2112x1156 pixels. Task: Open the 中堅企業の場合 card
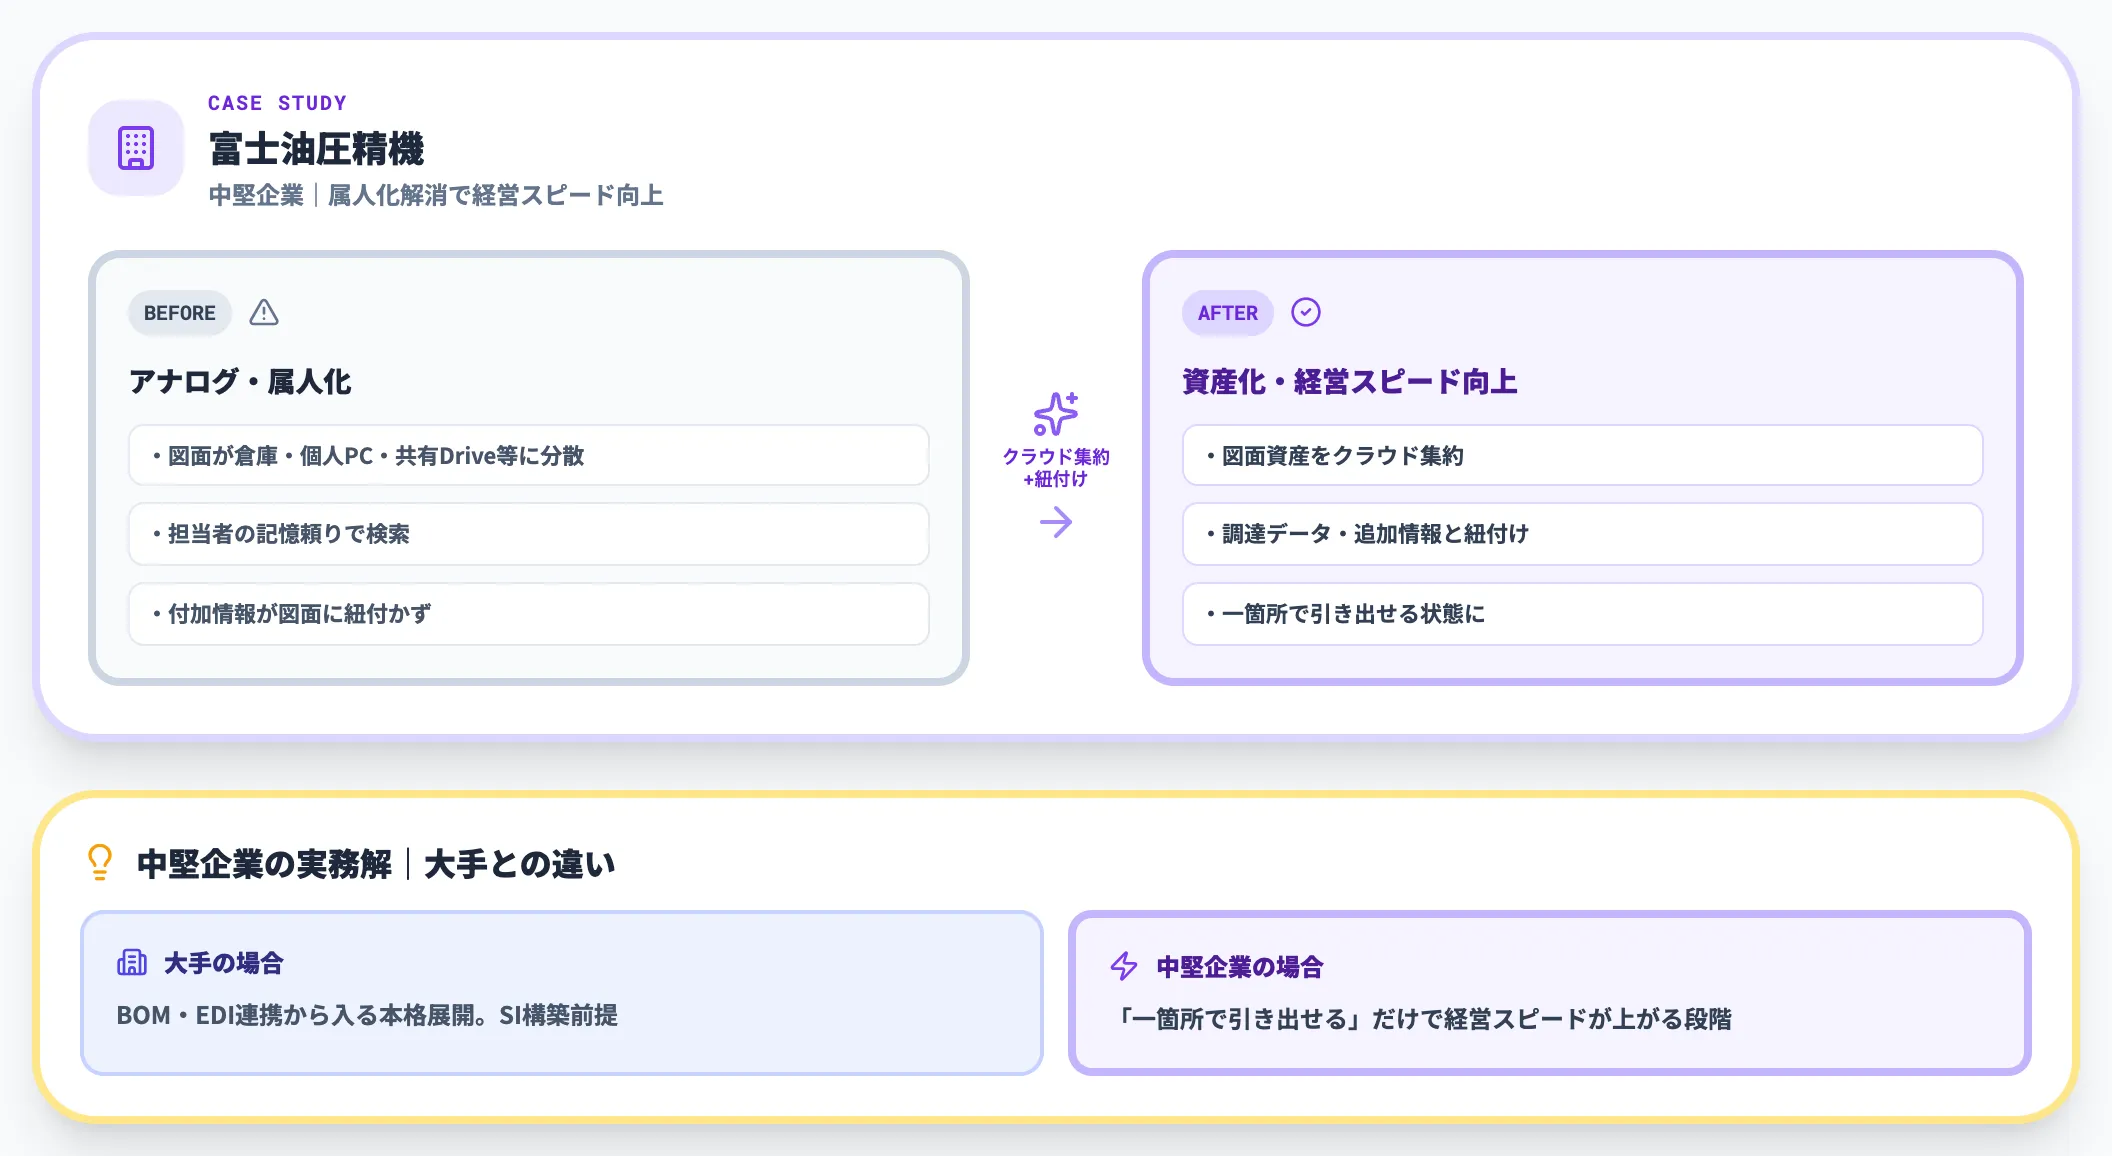point(1549,993)
